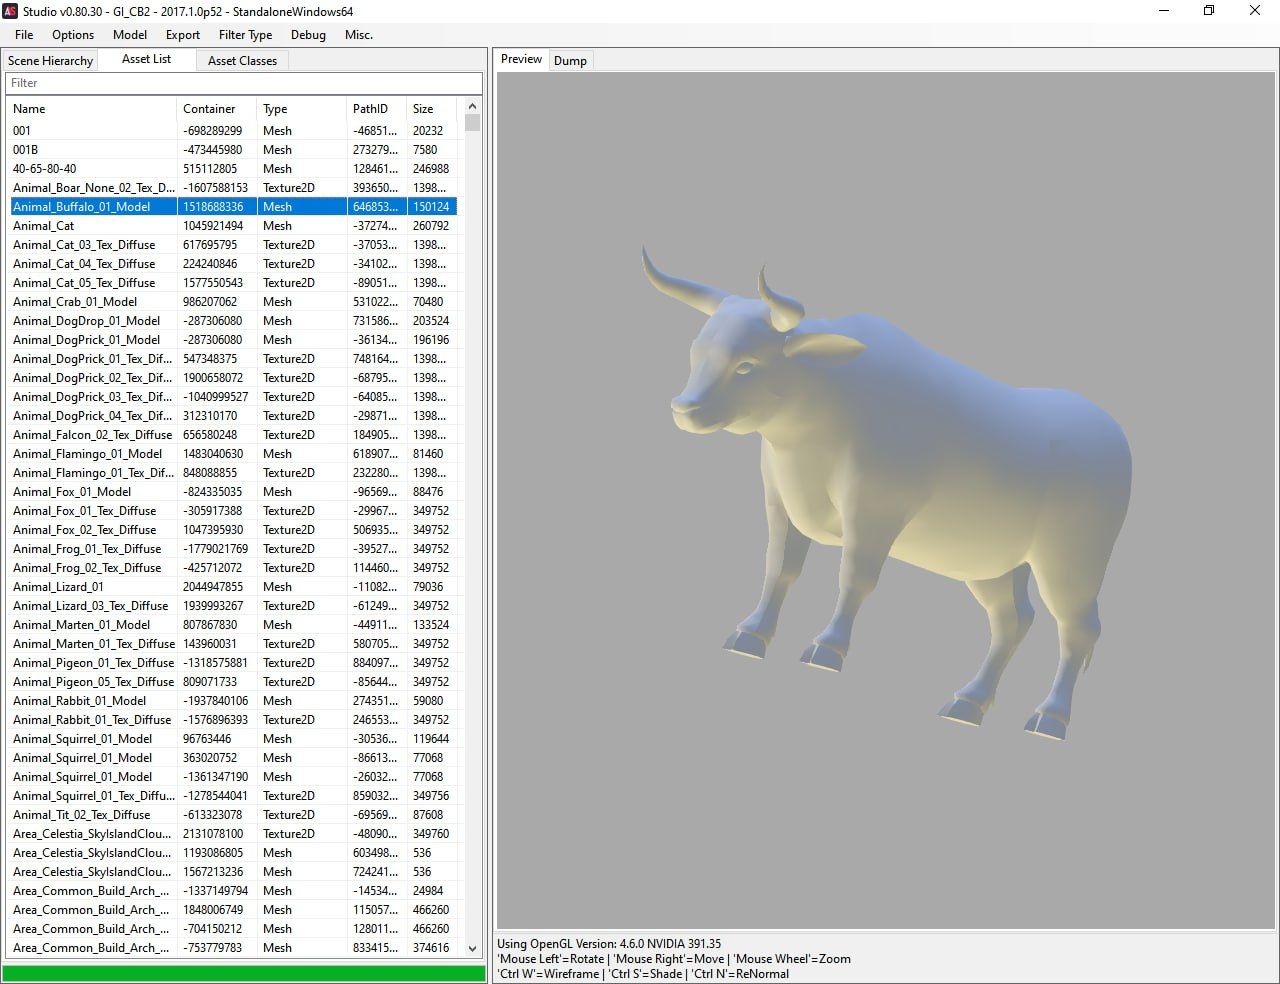Select Animal_Cat_05_Tex_Diffuse in the list

pos(233,283)
